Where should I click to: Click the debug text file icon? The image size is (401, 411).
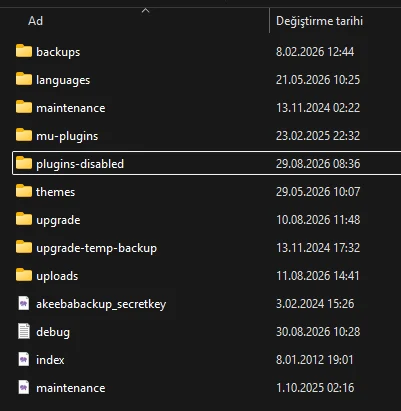[x=24, y=331]
